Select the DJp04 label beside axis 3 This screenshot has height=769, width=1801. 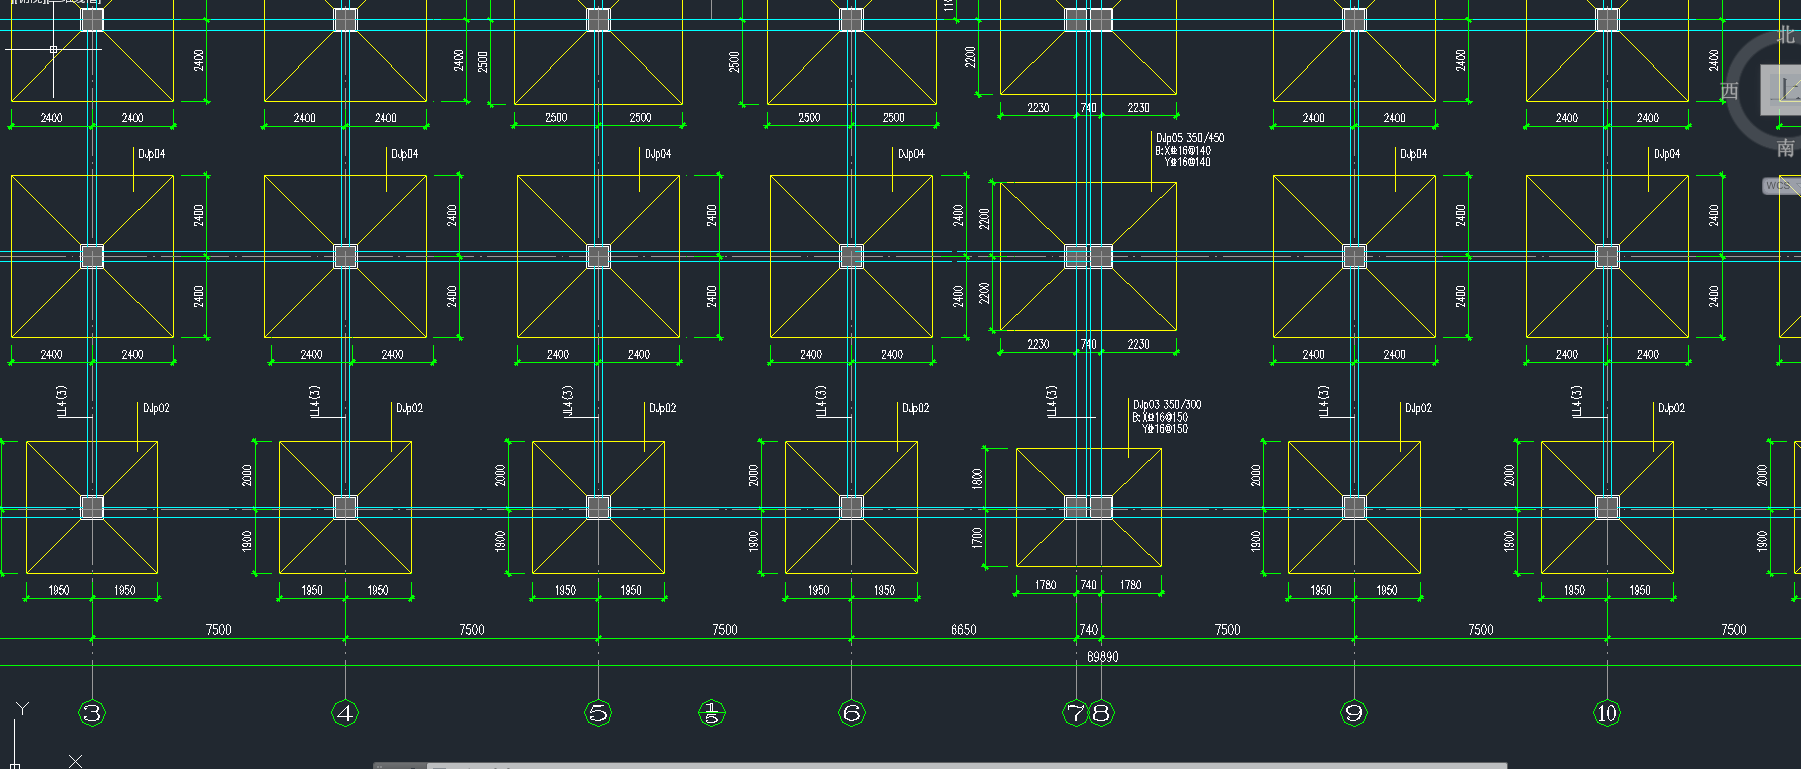[152, 154]
